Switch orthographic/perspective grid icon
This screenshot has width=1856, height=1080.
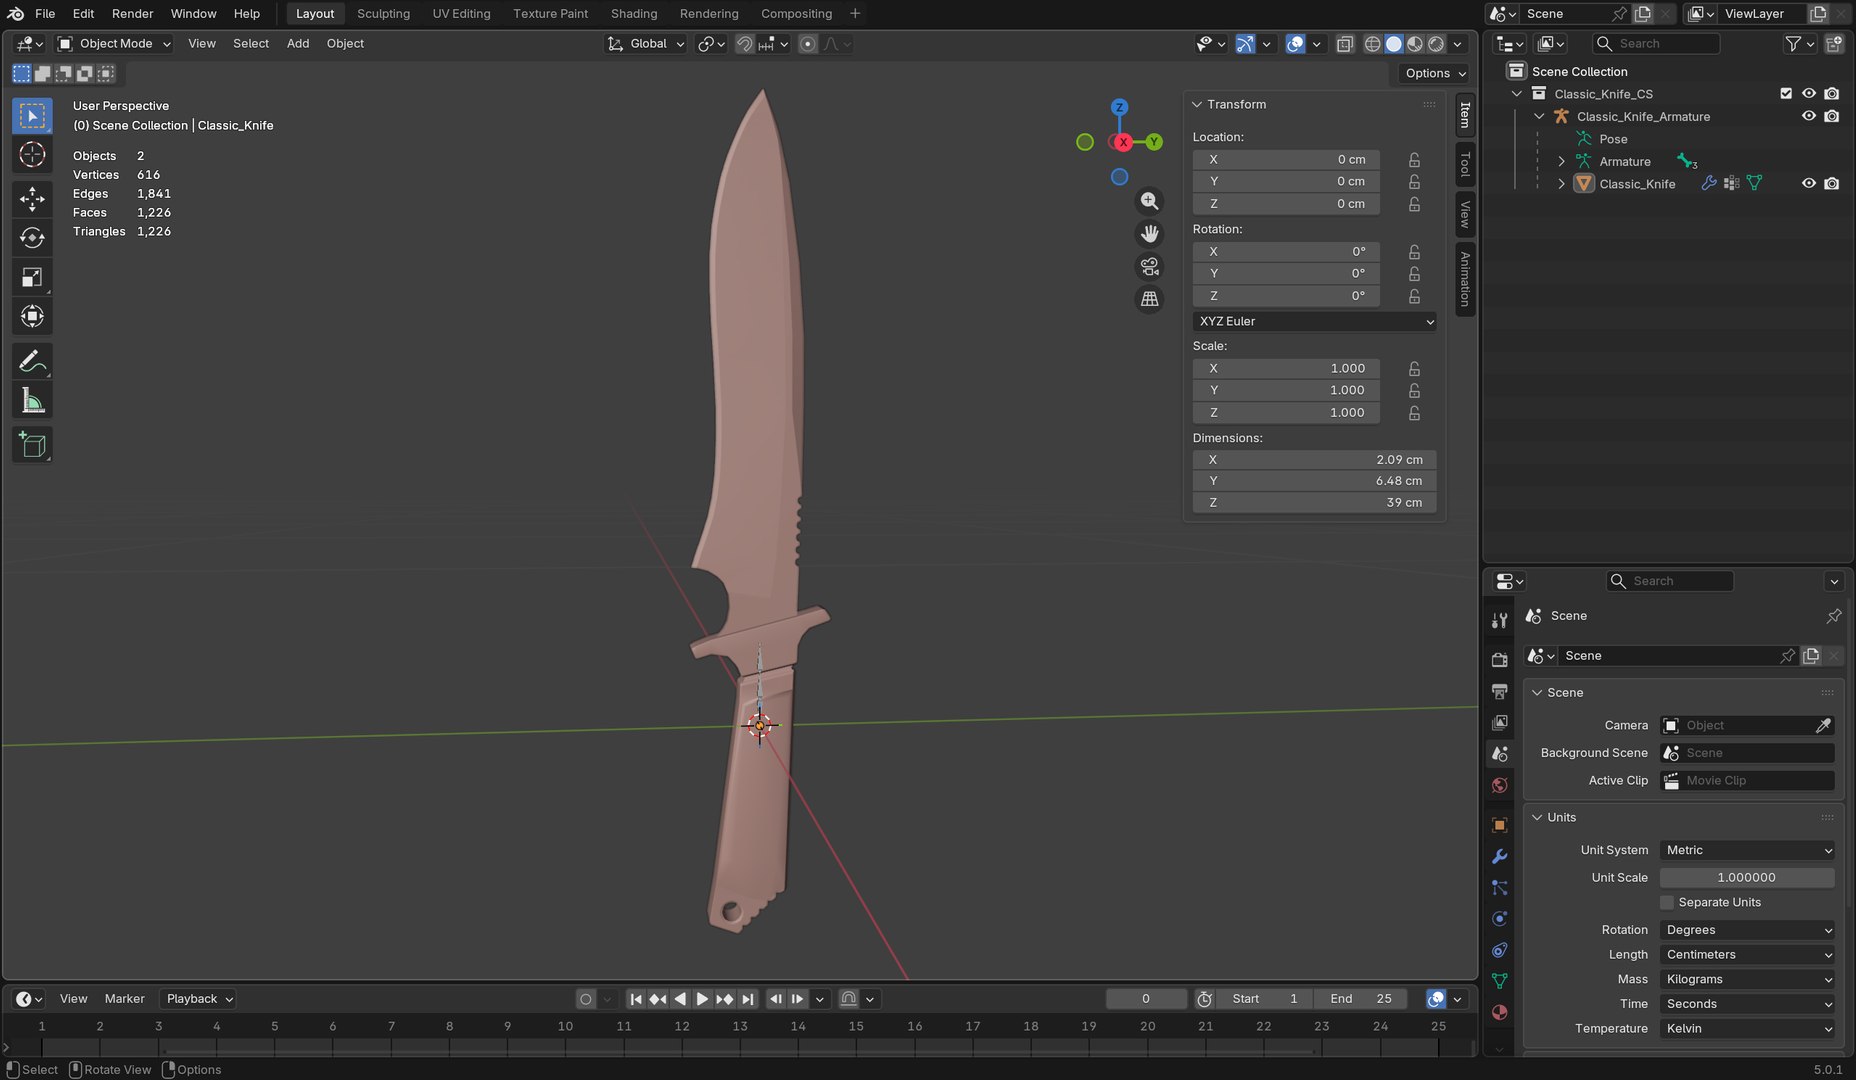pos(1150,299)
